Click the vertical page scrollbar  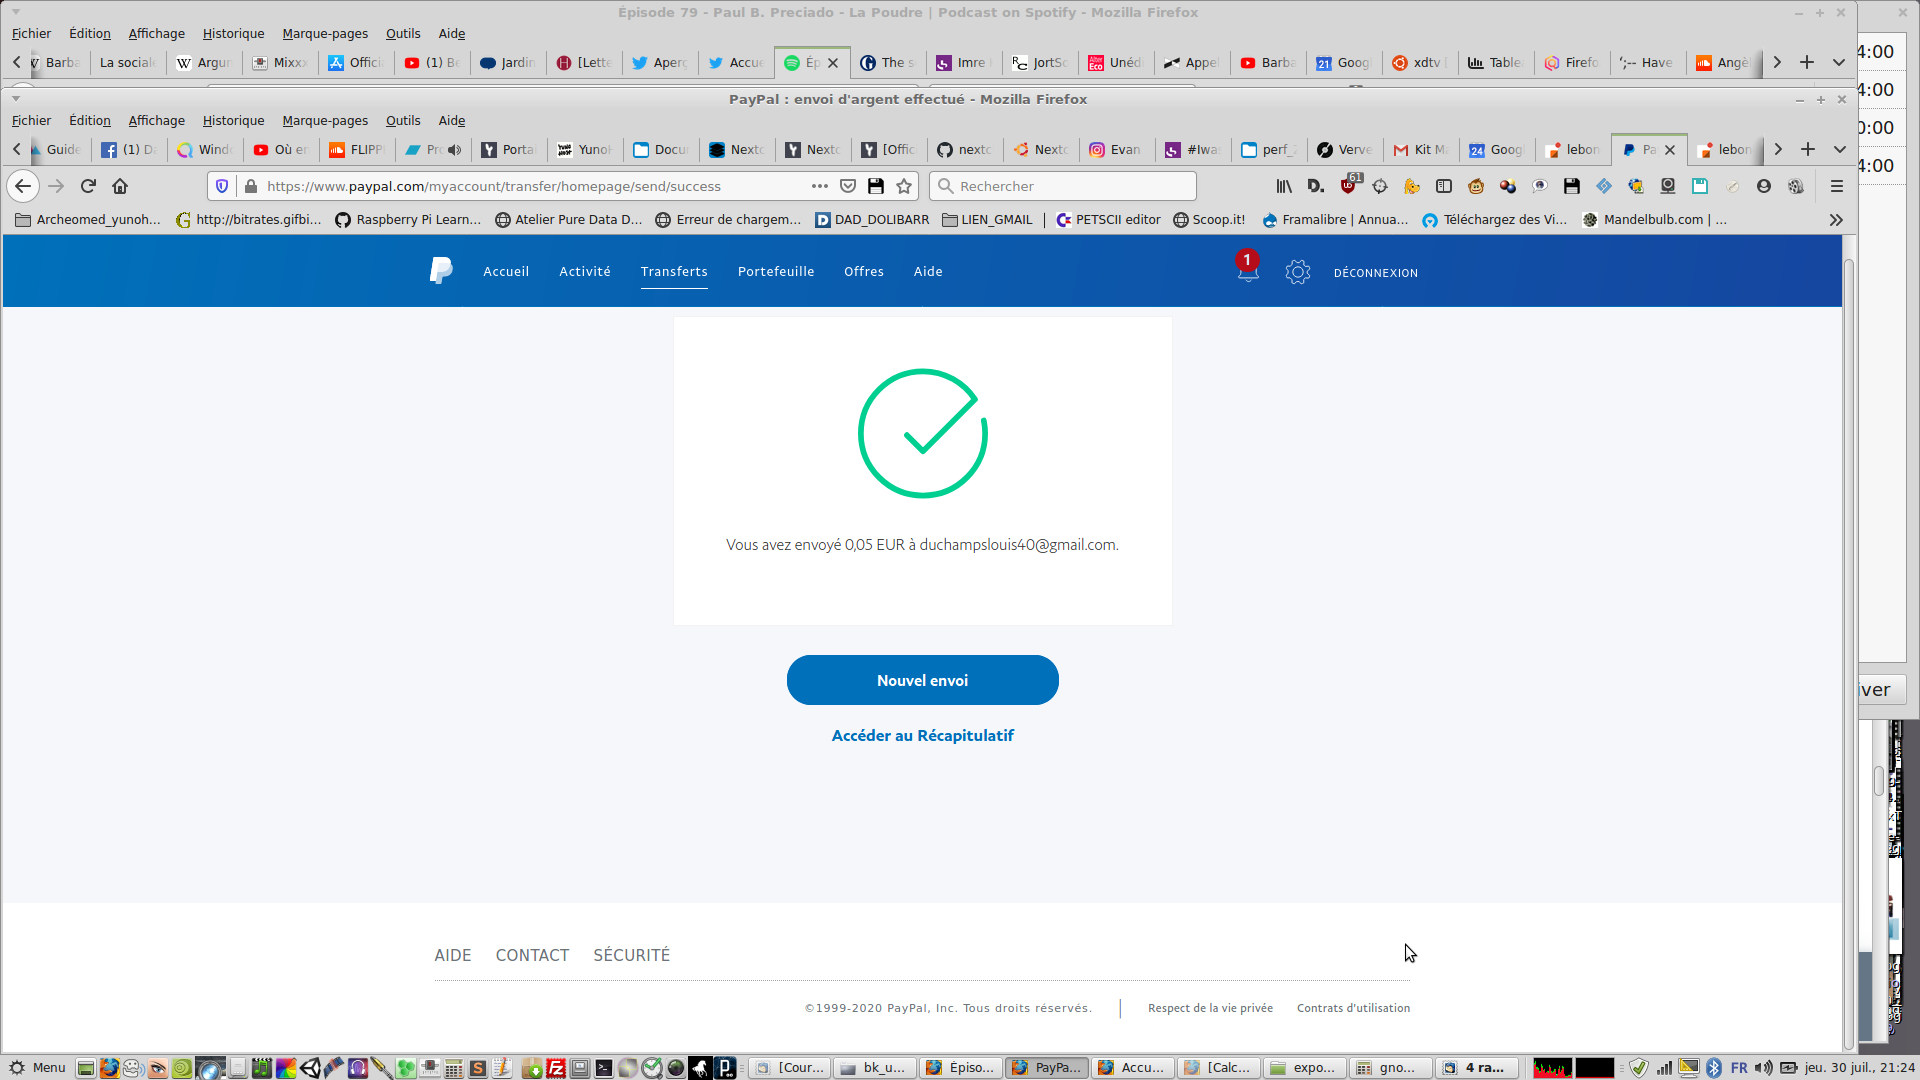point(1848,650)
